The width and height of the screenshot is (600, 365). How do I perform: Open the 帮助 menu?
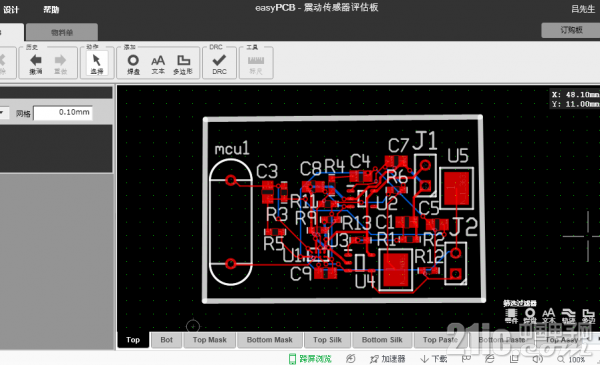[51, 10]
